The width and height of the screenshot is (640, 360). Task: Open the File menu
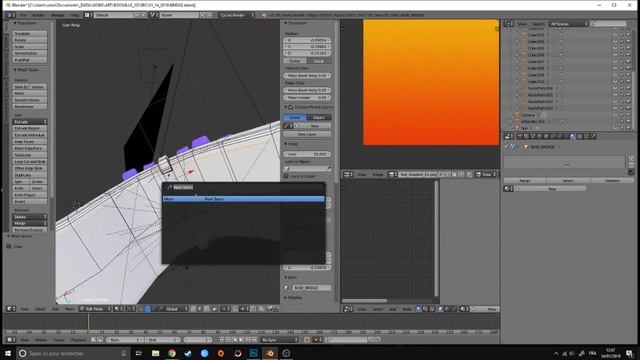(x=23, y=15)
